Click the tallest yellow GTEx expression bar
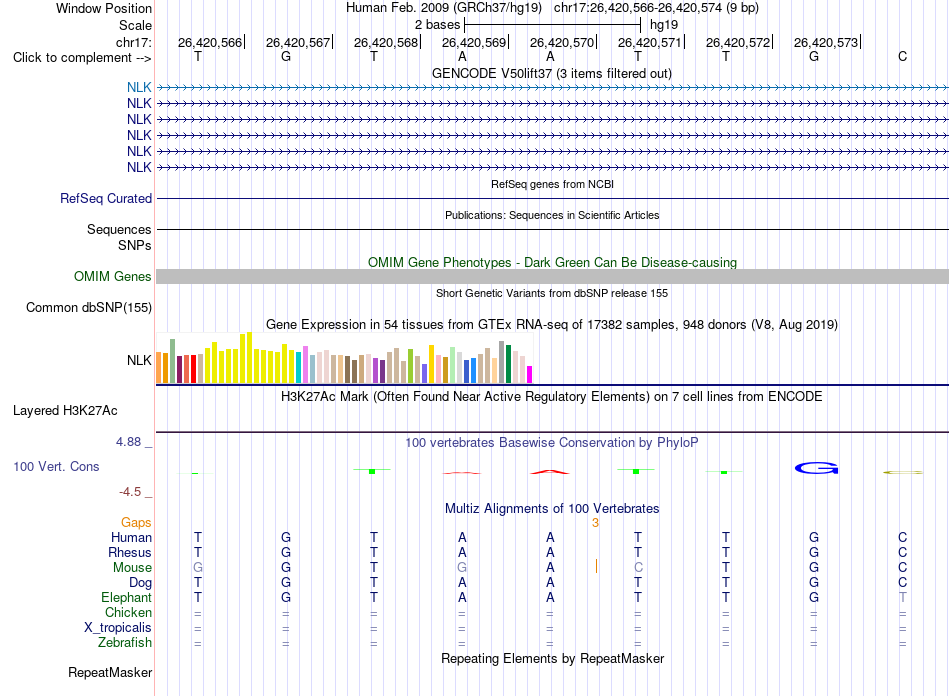The width and height of the screenshot is (950, 696). [249, 357]
